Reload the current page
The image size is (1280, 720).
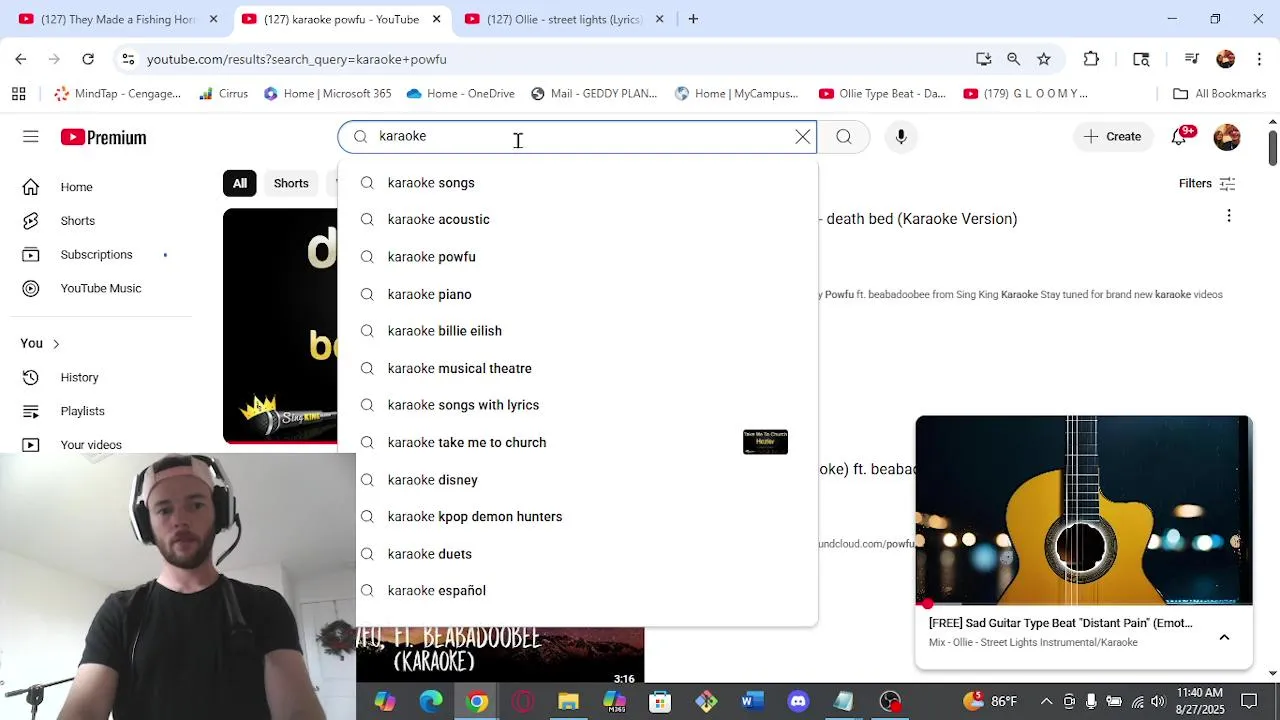click(88, 59)
